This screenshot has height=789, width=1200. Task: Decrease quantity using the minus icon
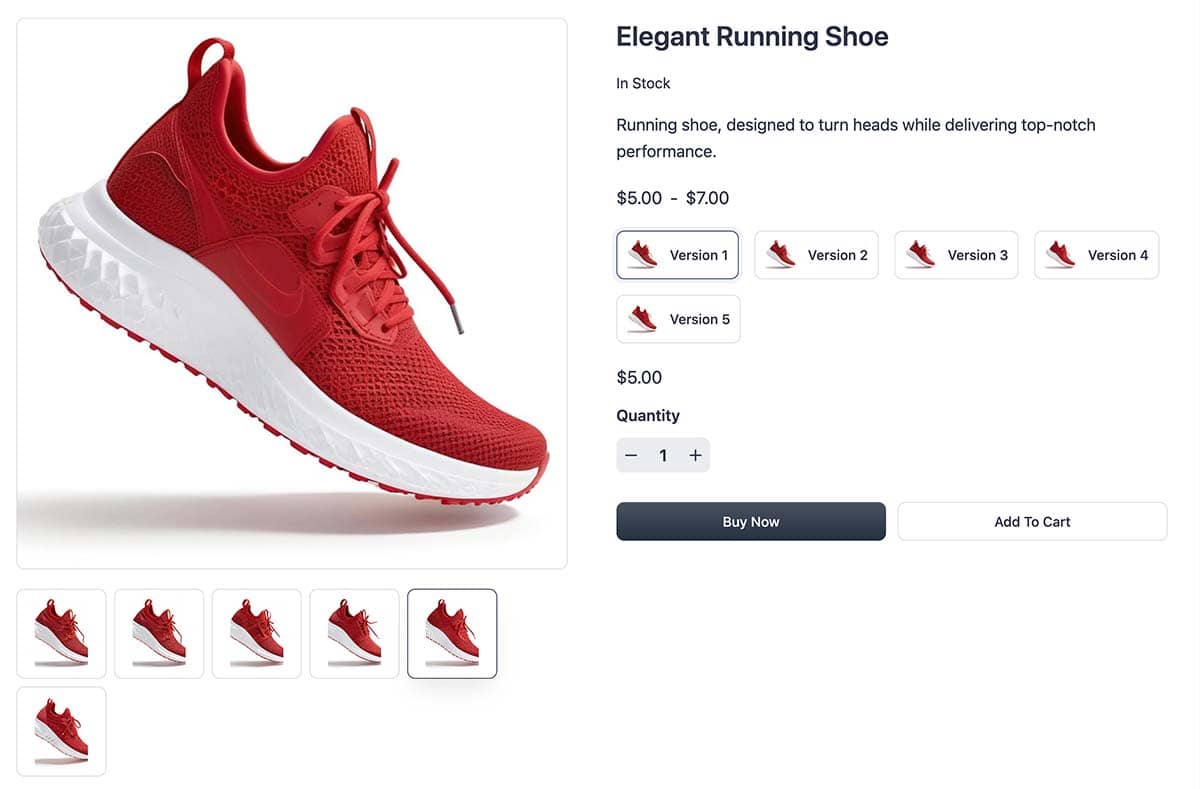[x=631, y=455]
